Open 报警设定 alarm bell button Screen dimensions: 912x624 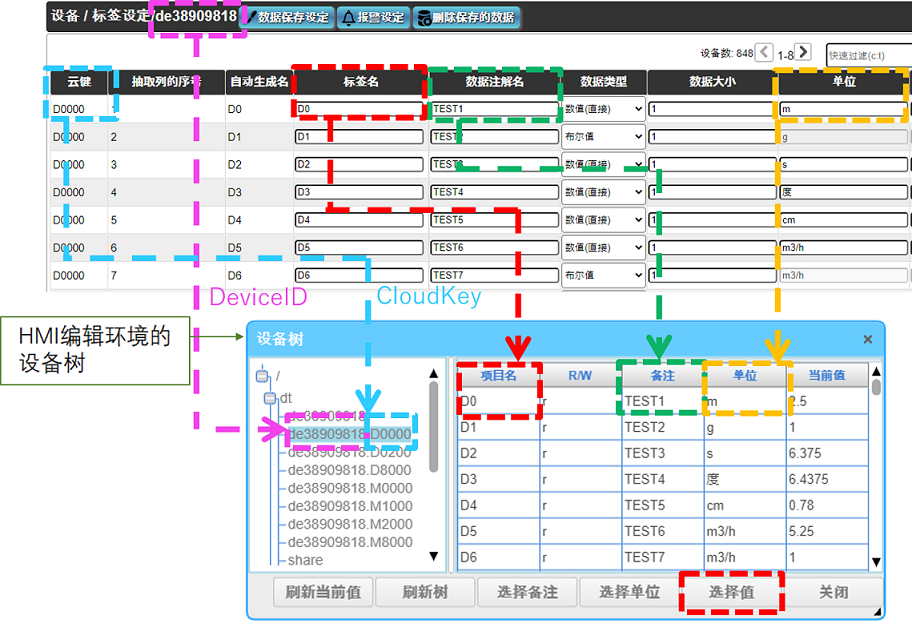374,17
